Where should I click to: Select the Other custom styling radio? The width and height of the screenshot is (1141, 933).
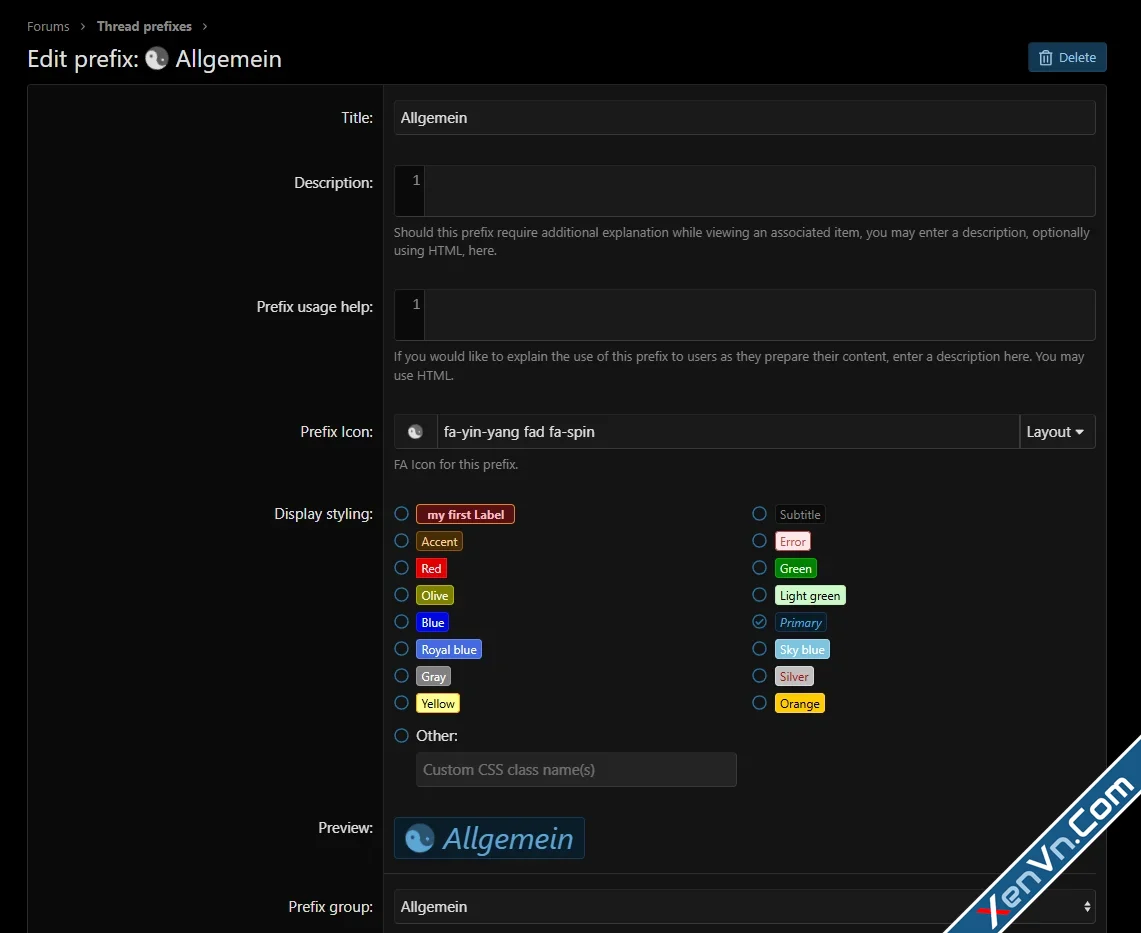tap(401, 735)
